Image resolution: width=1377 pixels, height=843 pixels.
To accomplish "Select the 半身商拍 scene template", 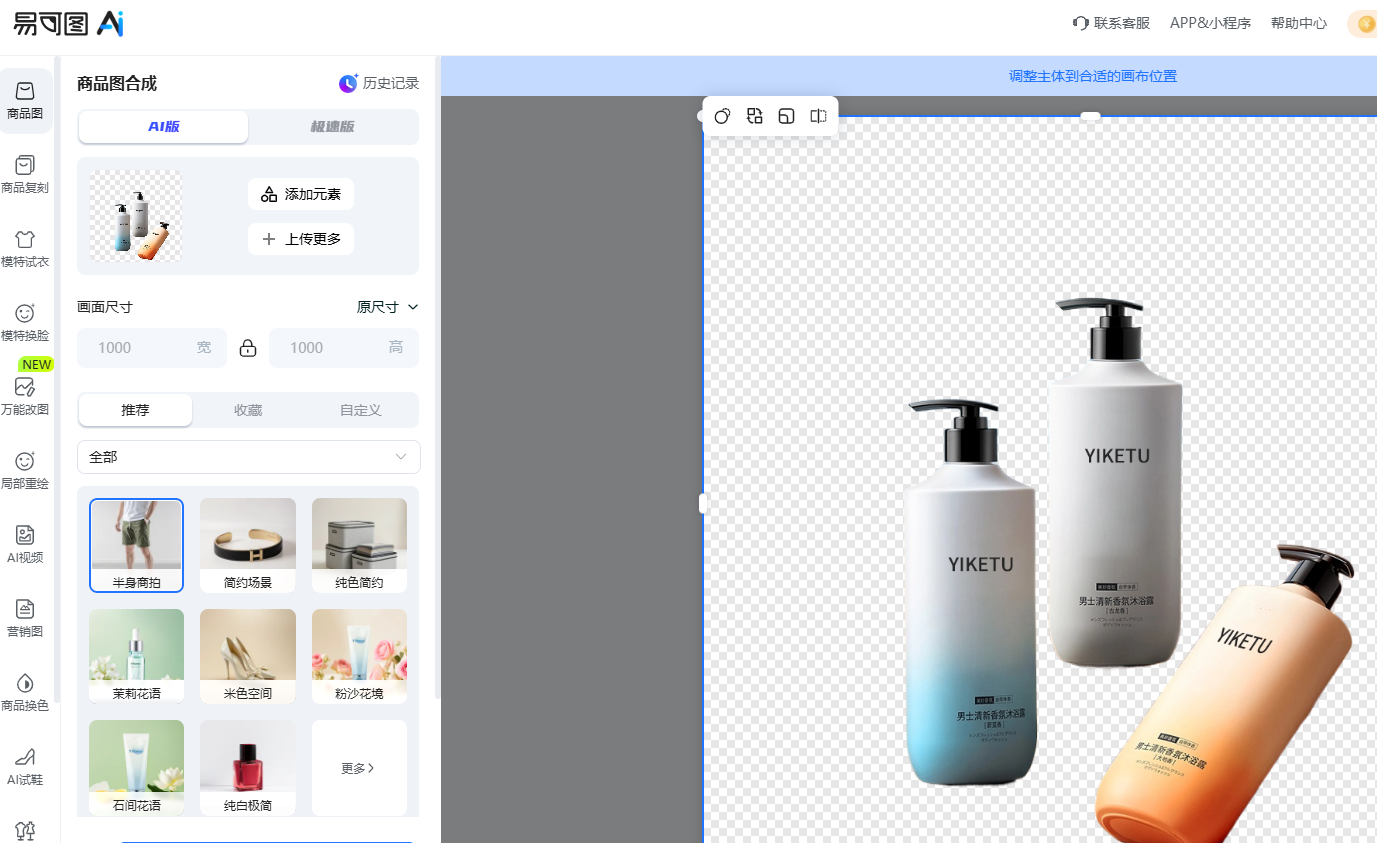I will 136,545.
